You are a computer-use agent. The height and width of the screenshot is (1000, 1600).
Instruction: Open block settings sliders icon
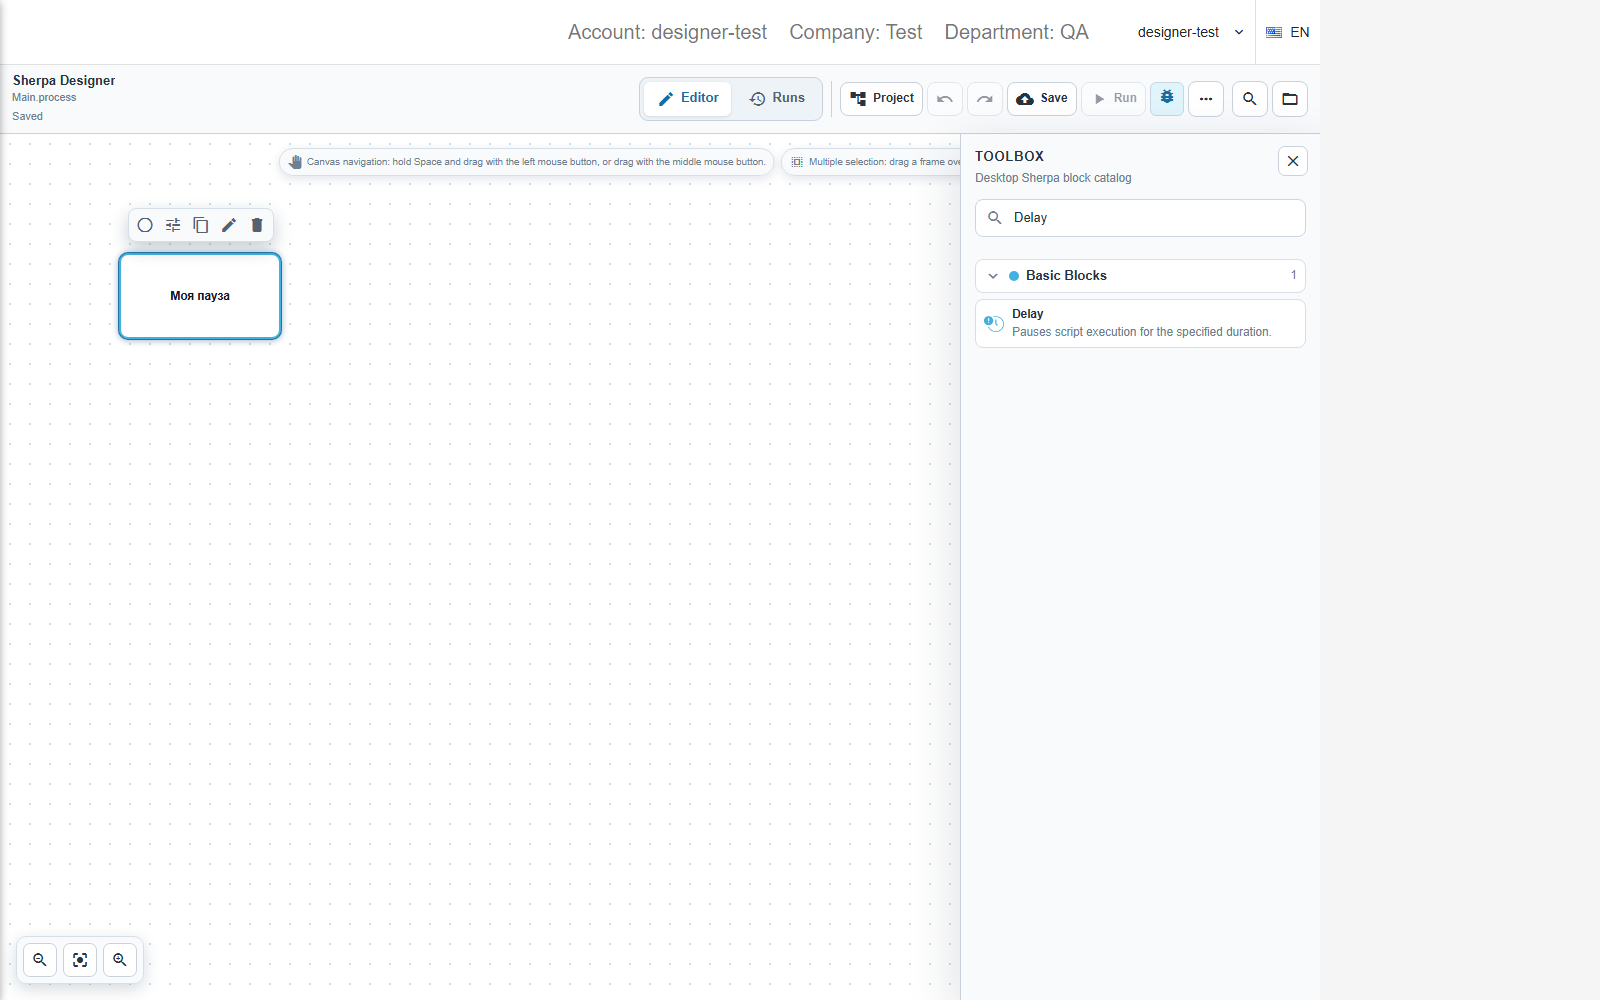click(x=173, y=225)
